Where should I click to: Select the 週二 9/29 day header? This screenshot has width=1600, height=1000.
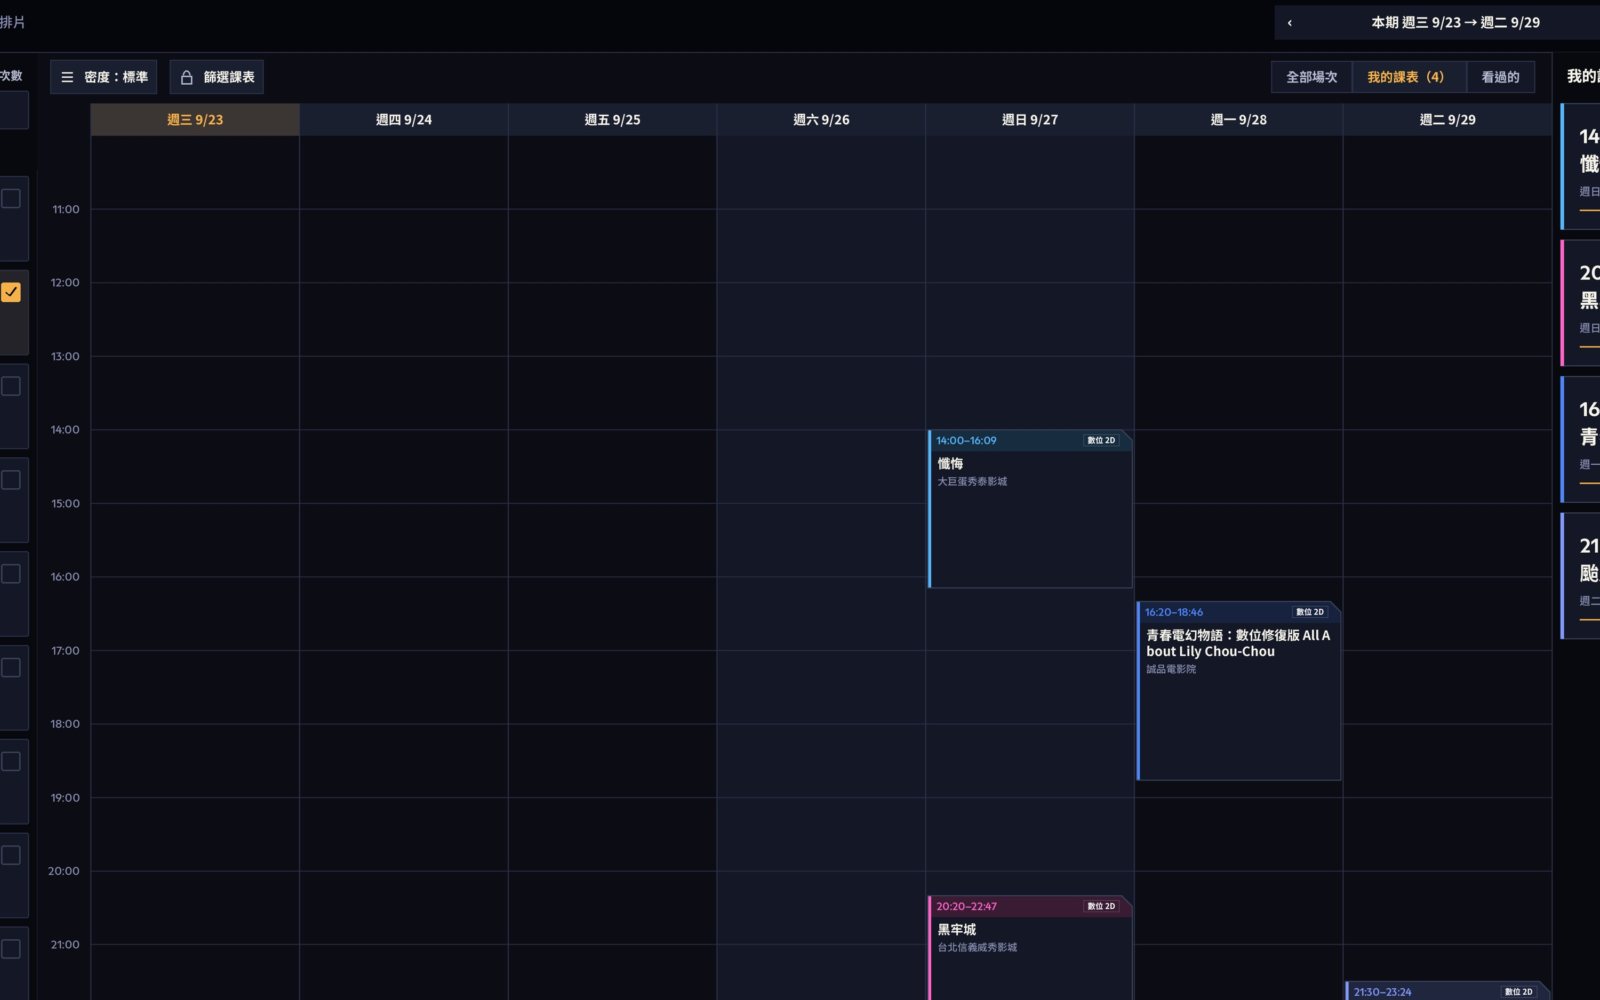(1447, 119)
